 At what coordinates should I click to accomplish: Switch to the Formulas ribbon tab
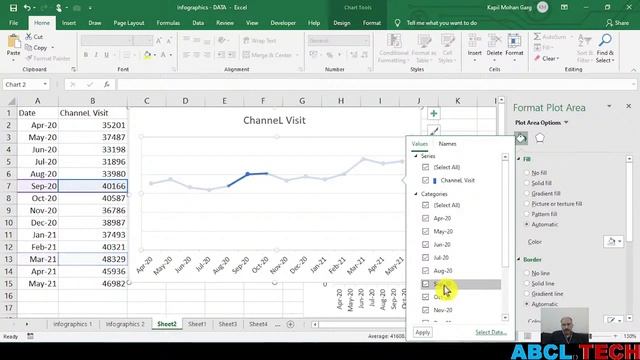(x=168, y=23)
